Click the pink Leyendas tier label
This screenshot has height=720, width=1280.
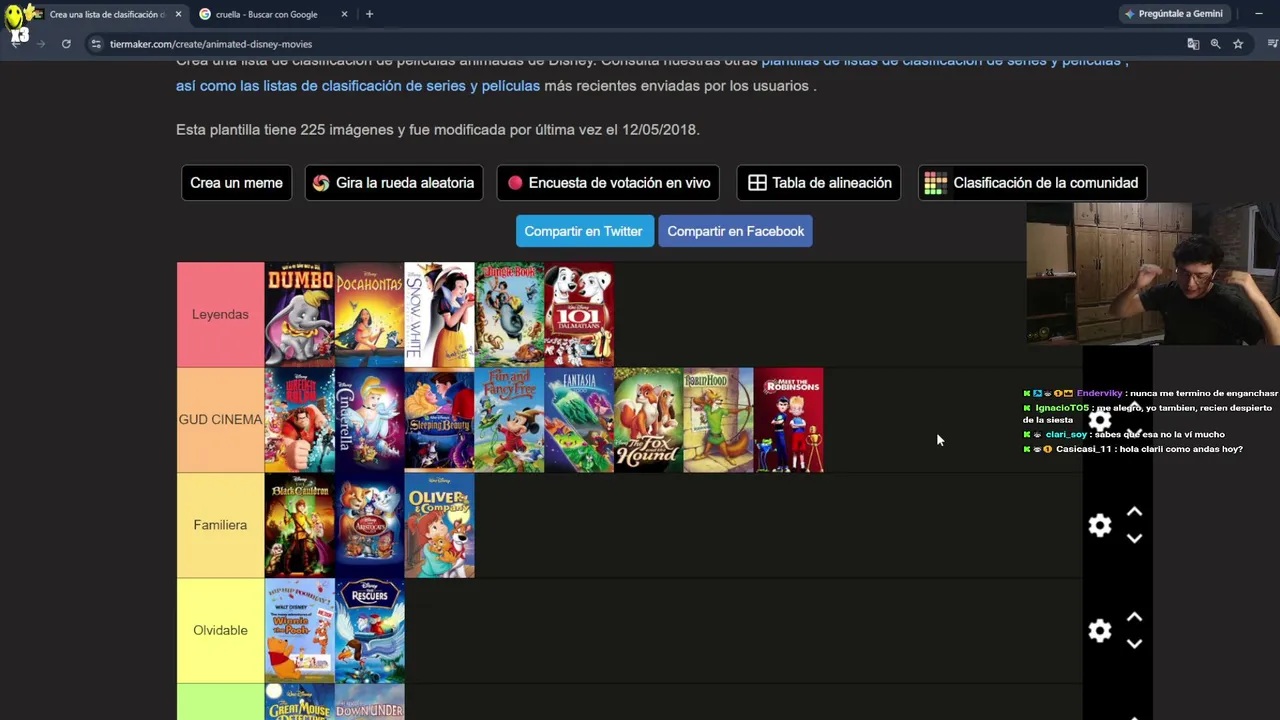[x=220, y=315]
